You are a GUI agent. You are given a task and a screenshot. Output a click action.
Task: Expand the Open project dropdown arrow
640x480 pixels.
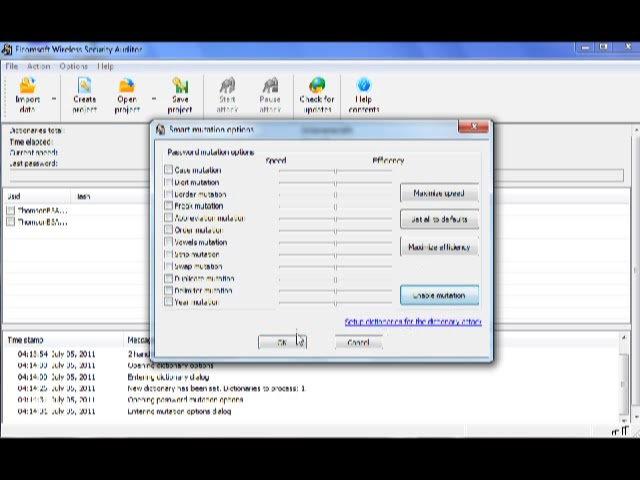[x=154, y=99]
